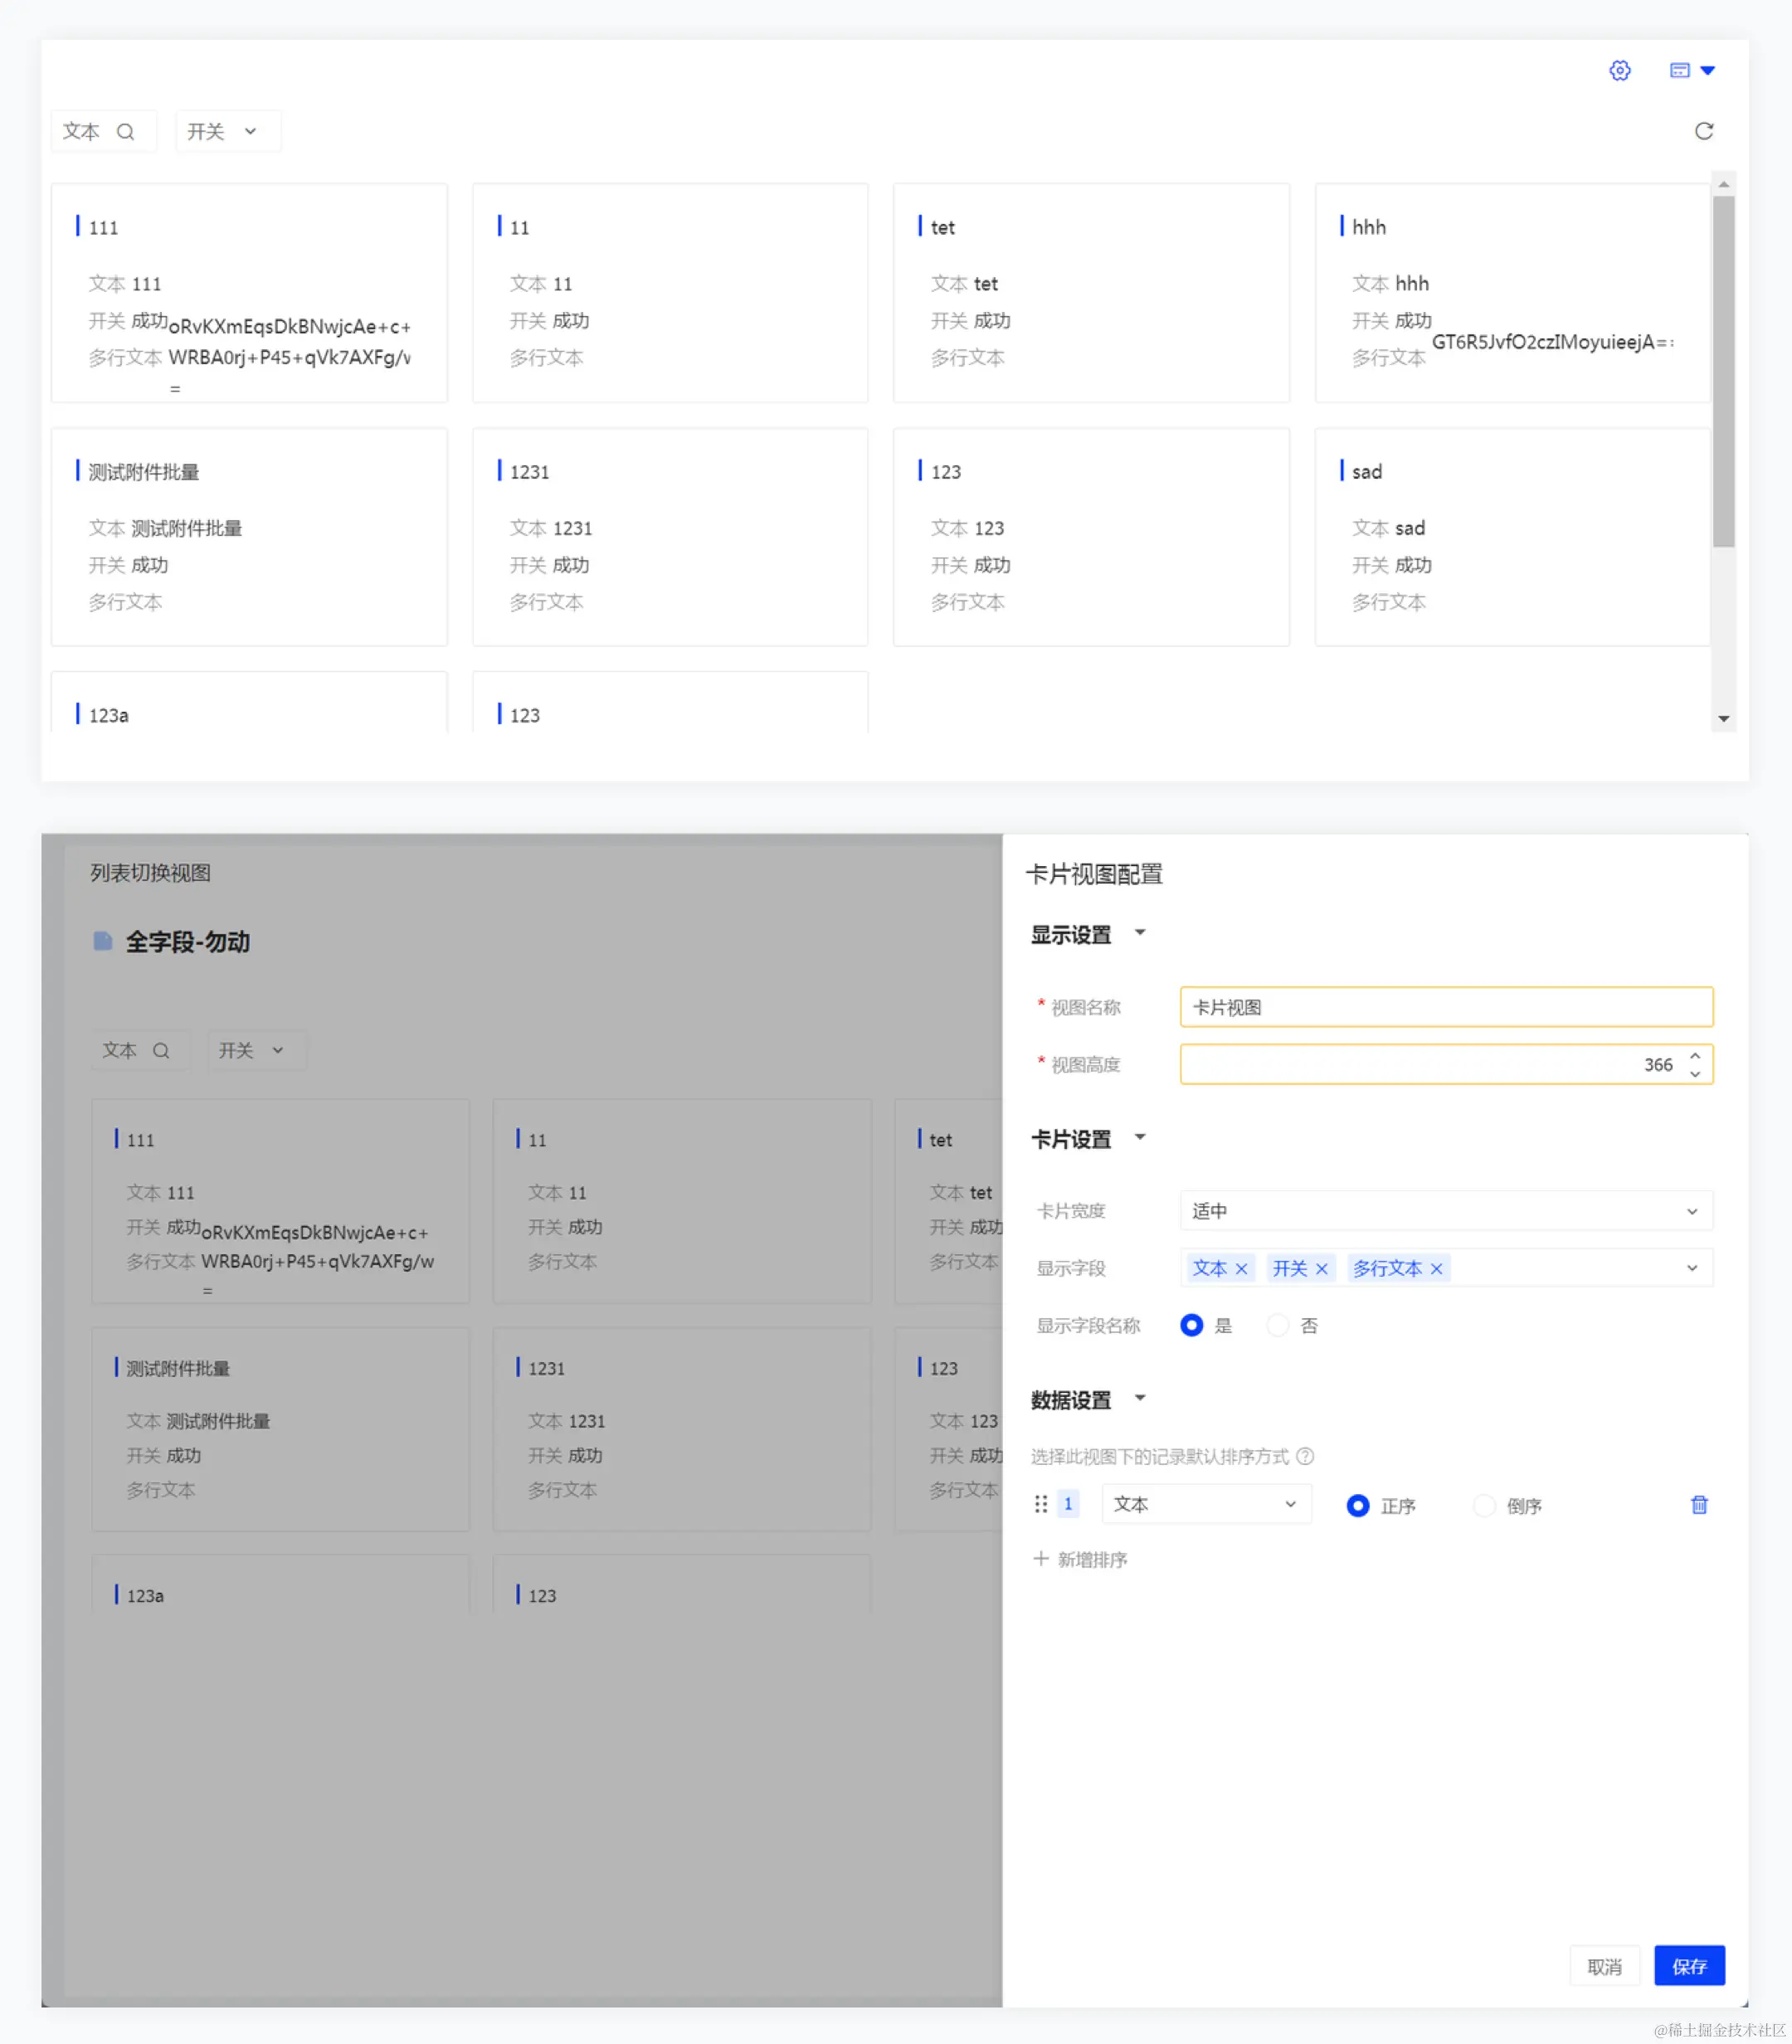Click help icon beside sort description

click(x=1304, y=1456)
